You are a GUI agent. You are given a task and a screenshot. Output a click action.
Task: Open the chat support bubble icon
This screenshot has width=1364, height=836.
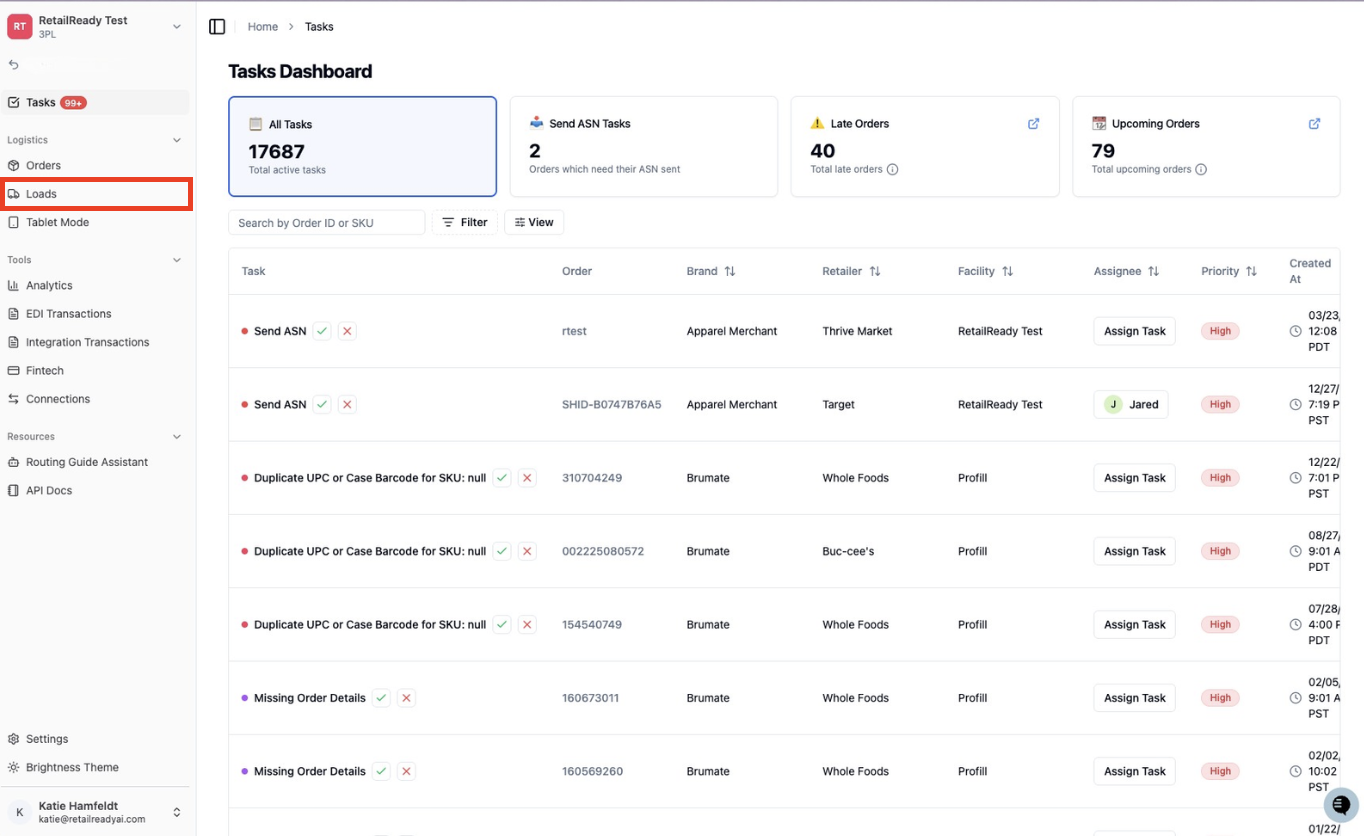[x=1341, y=805]
